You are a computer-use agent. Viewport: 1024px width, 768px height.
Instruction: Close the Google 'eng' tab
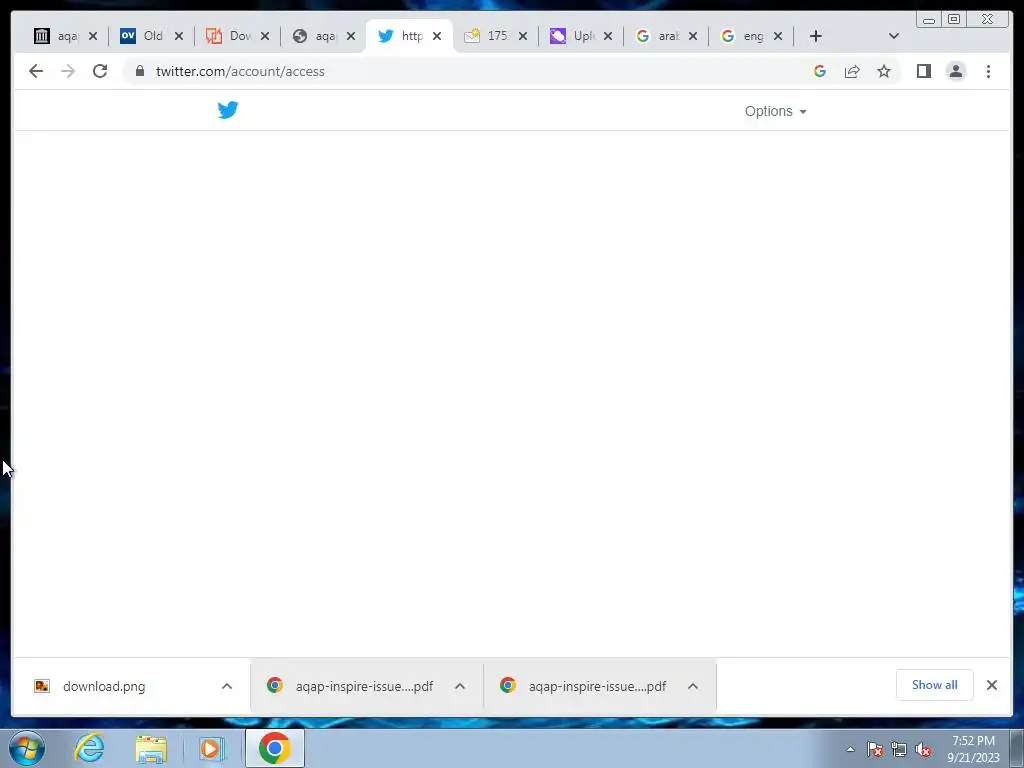point(778,36)
